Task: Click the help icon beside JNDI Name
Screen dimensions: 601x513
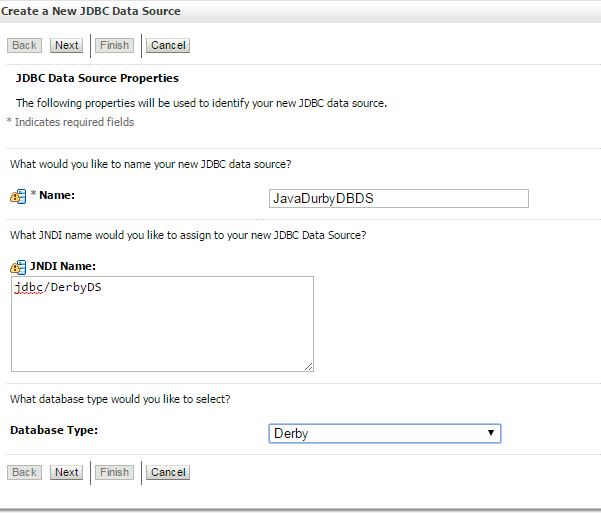Action: 18,267
